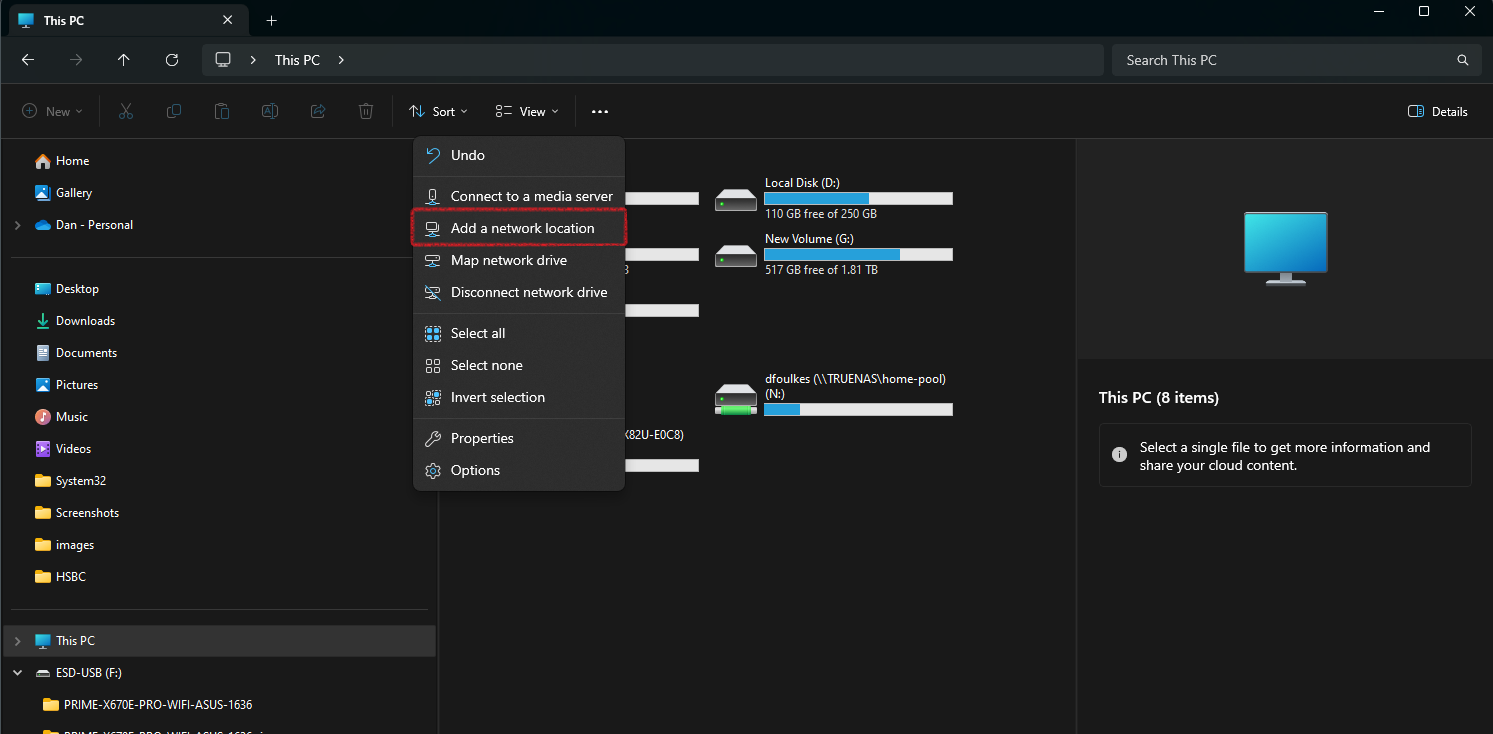
Task: Collapse the ESD-USB (F:) drive in the sidebar
Action: click(16, 672)
